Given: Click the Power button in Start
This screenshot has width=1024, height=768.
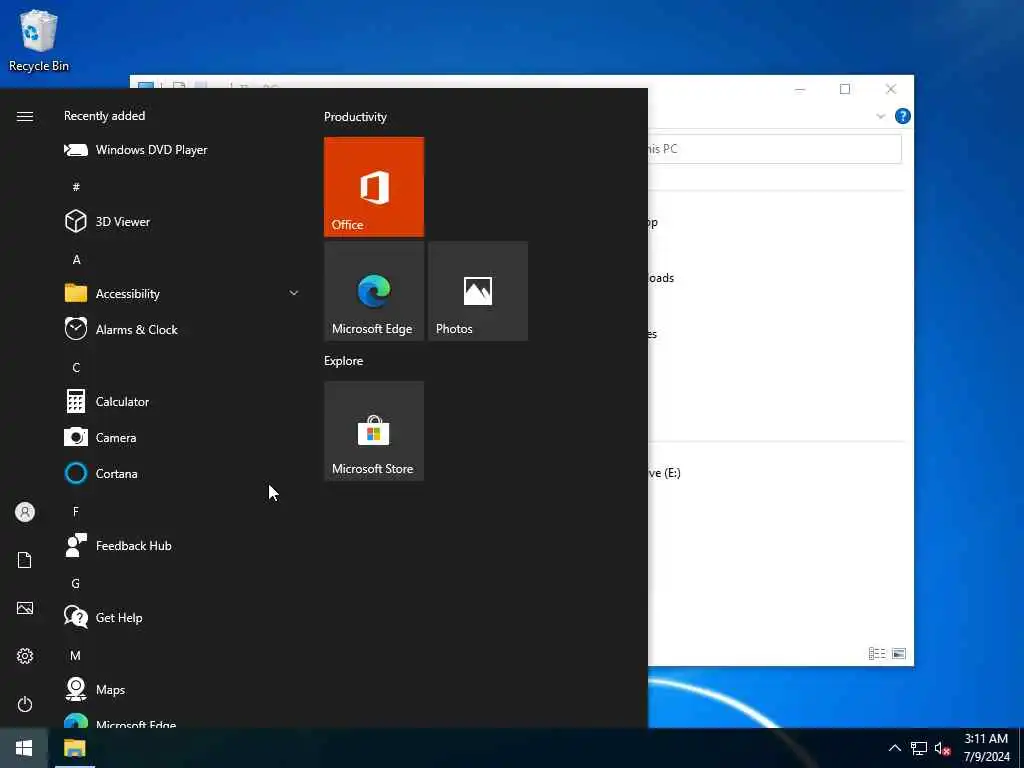Looking at the screenshot, I should (x=25, y=704).
